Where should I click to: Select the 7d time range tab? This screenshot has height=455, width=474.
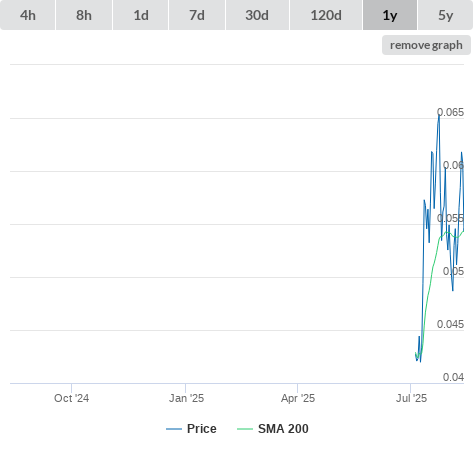[x=197, y=15]
